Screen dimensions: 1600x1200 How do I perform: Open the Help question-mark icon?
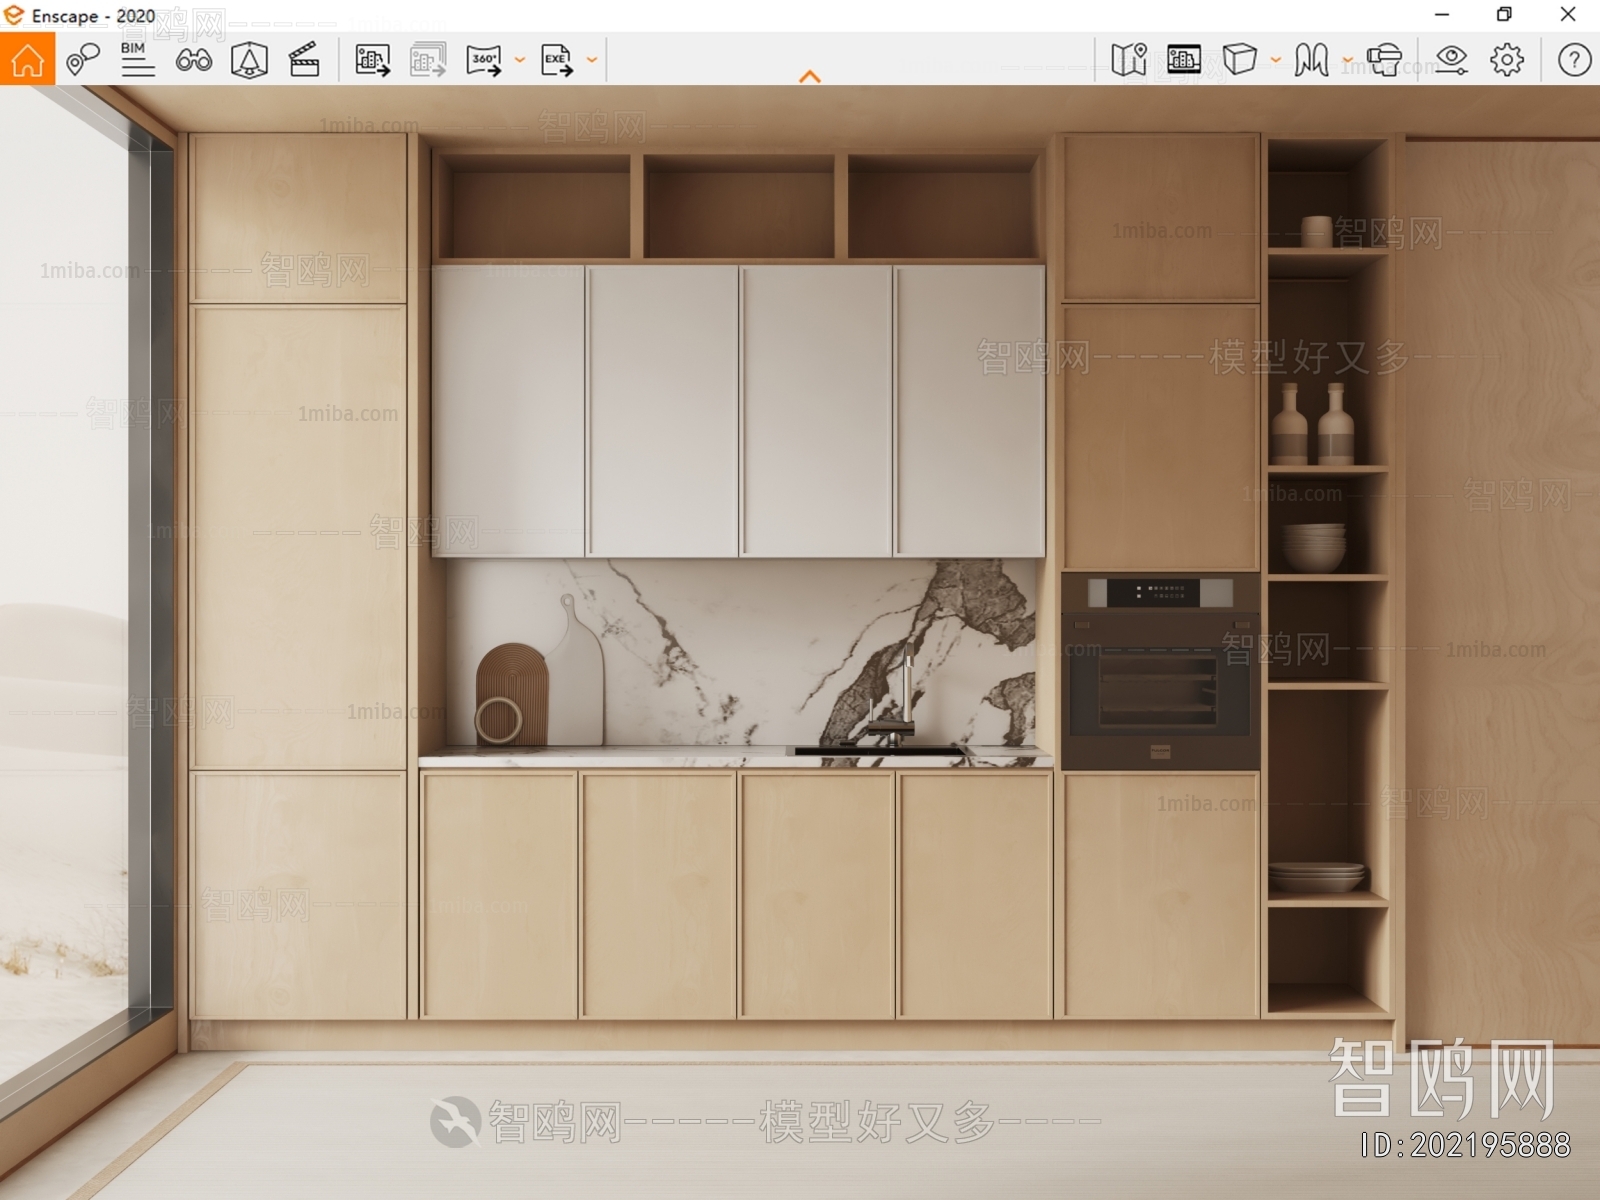pyautogui.click(x=1574, y=60)
